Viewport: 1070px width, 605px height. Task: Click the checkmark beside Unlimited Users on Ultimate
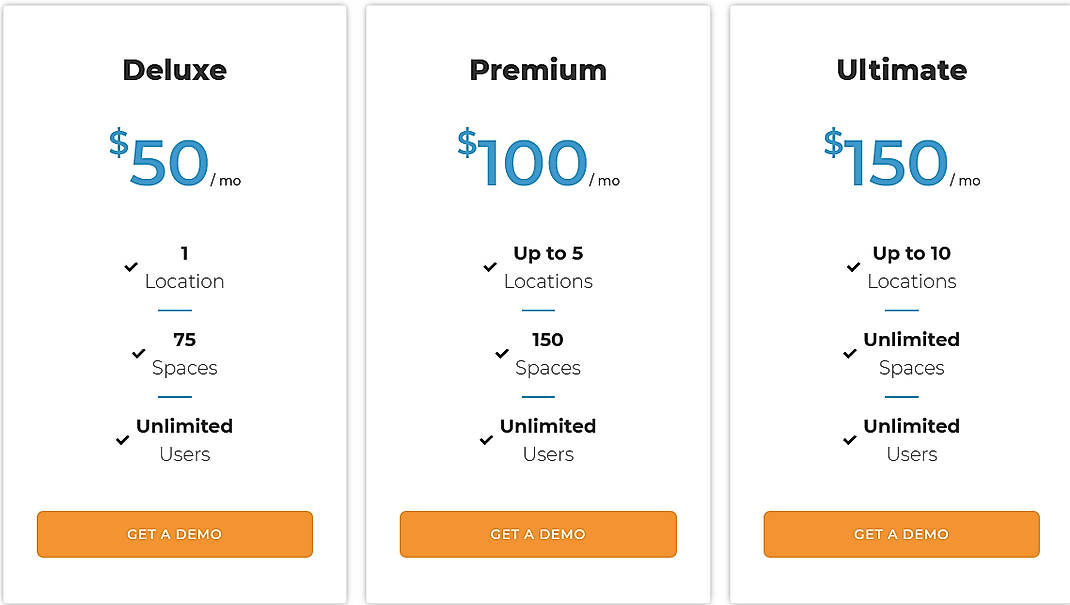coord(850,440)
